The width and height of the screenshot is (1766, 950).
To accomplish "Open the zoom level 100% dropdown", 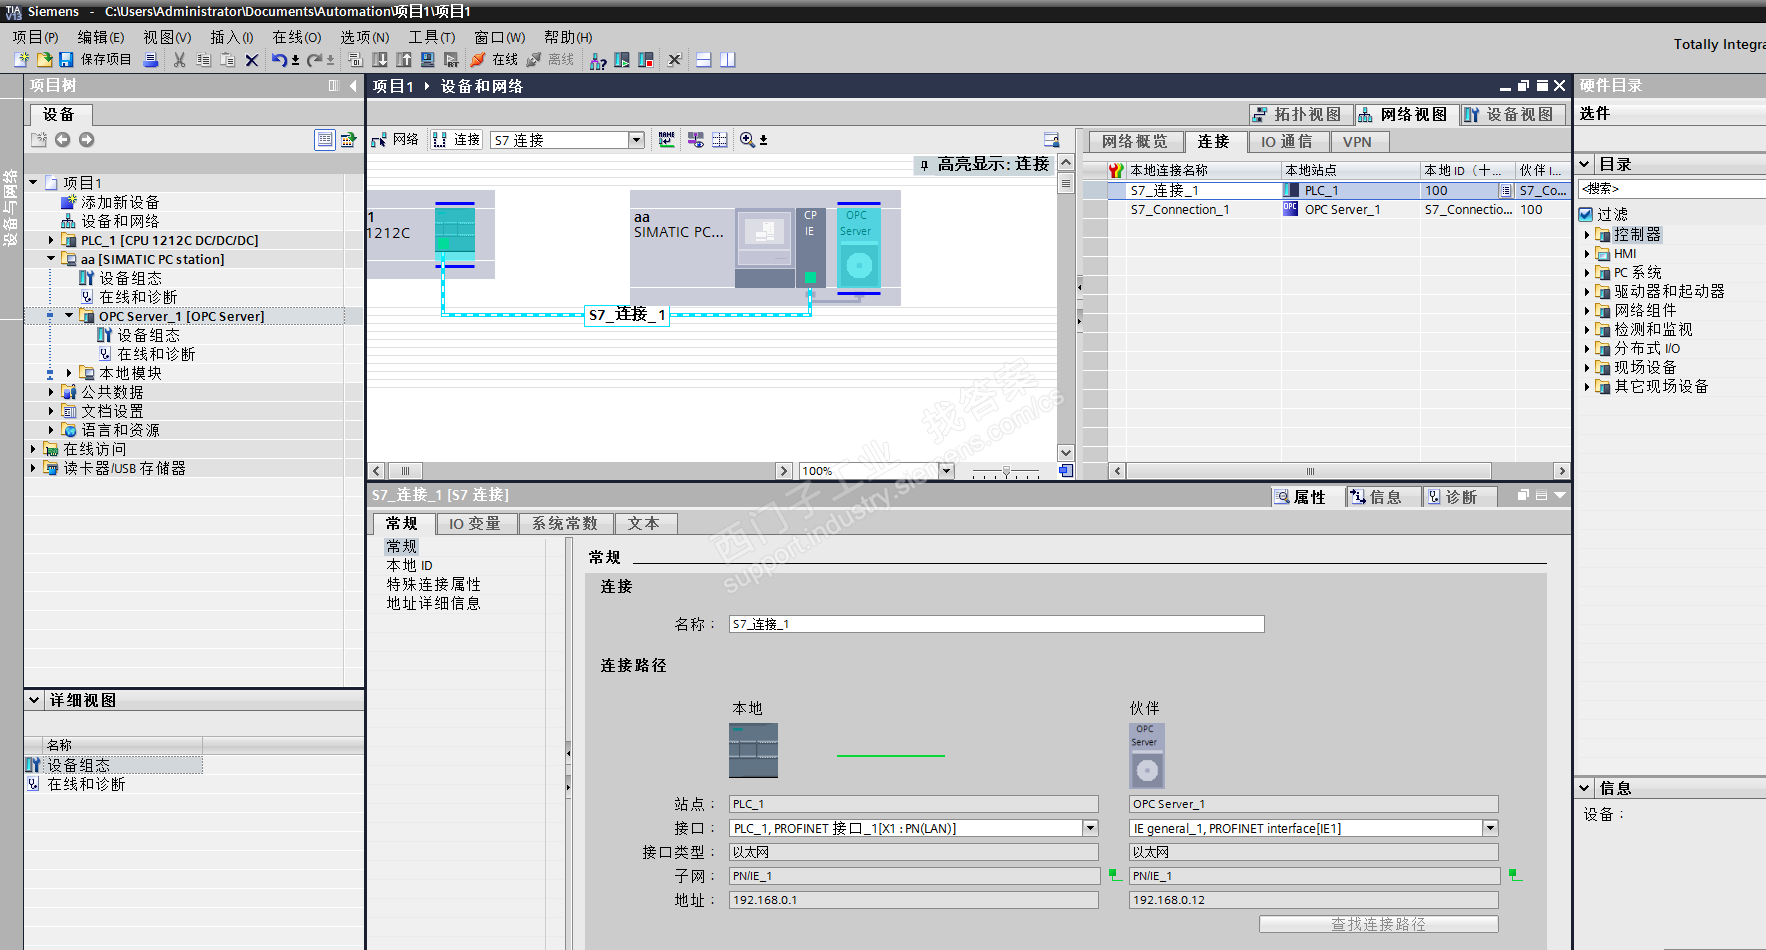I will pyautogui.click(x=946, y=471).
